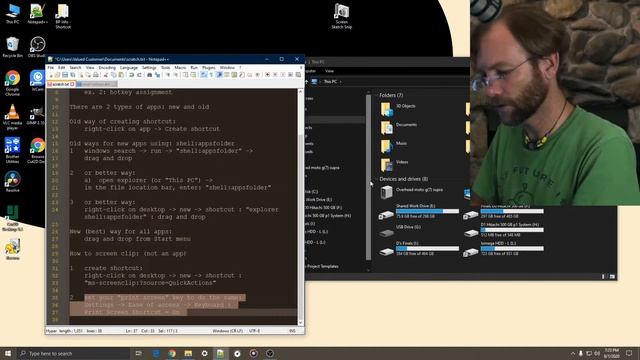This screenshot has width=640, height=360.
Task: Select the Documents folder in Explorer
Action: (x=399, y=128)
